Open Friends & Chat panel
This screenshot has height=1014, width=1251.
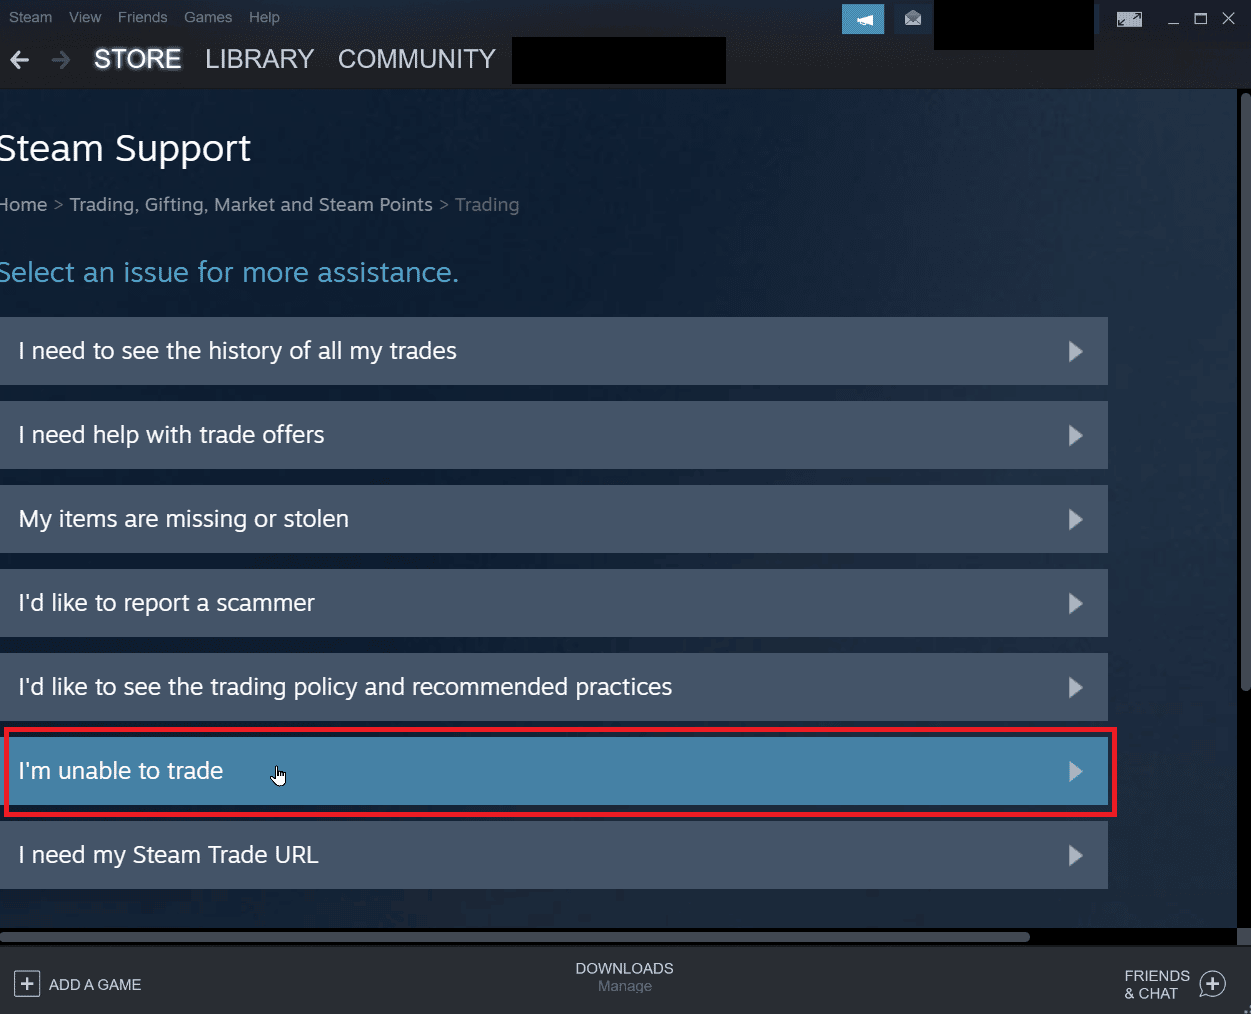click(x=1172, y=984)
